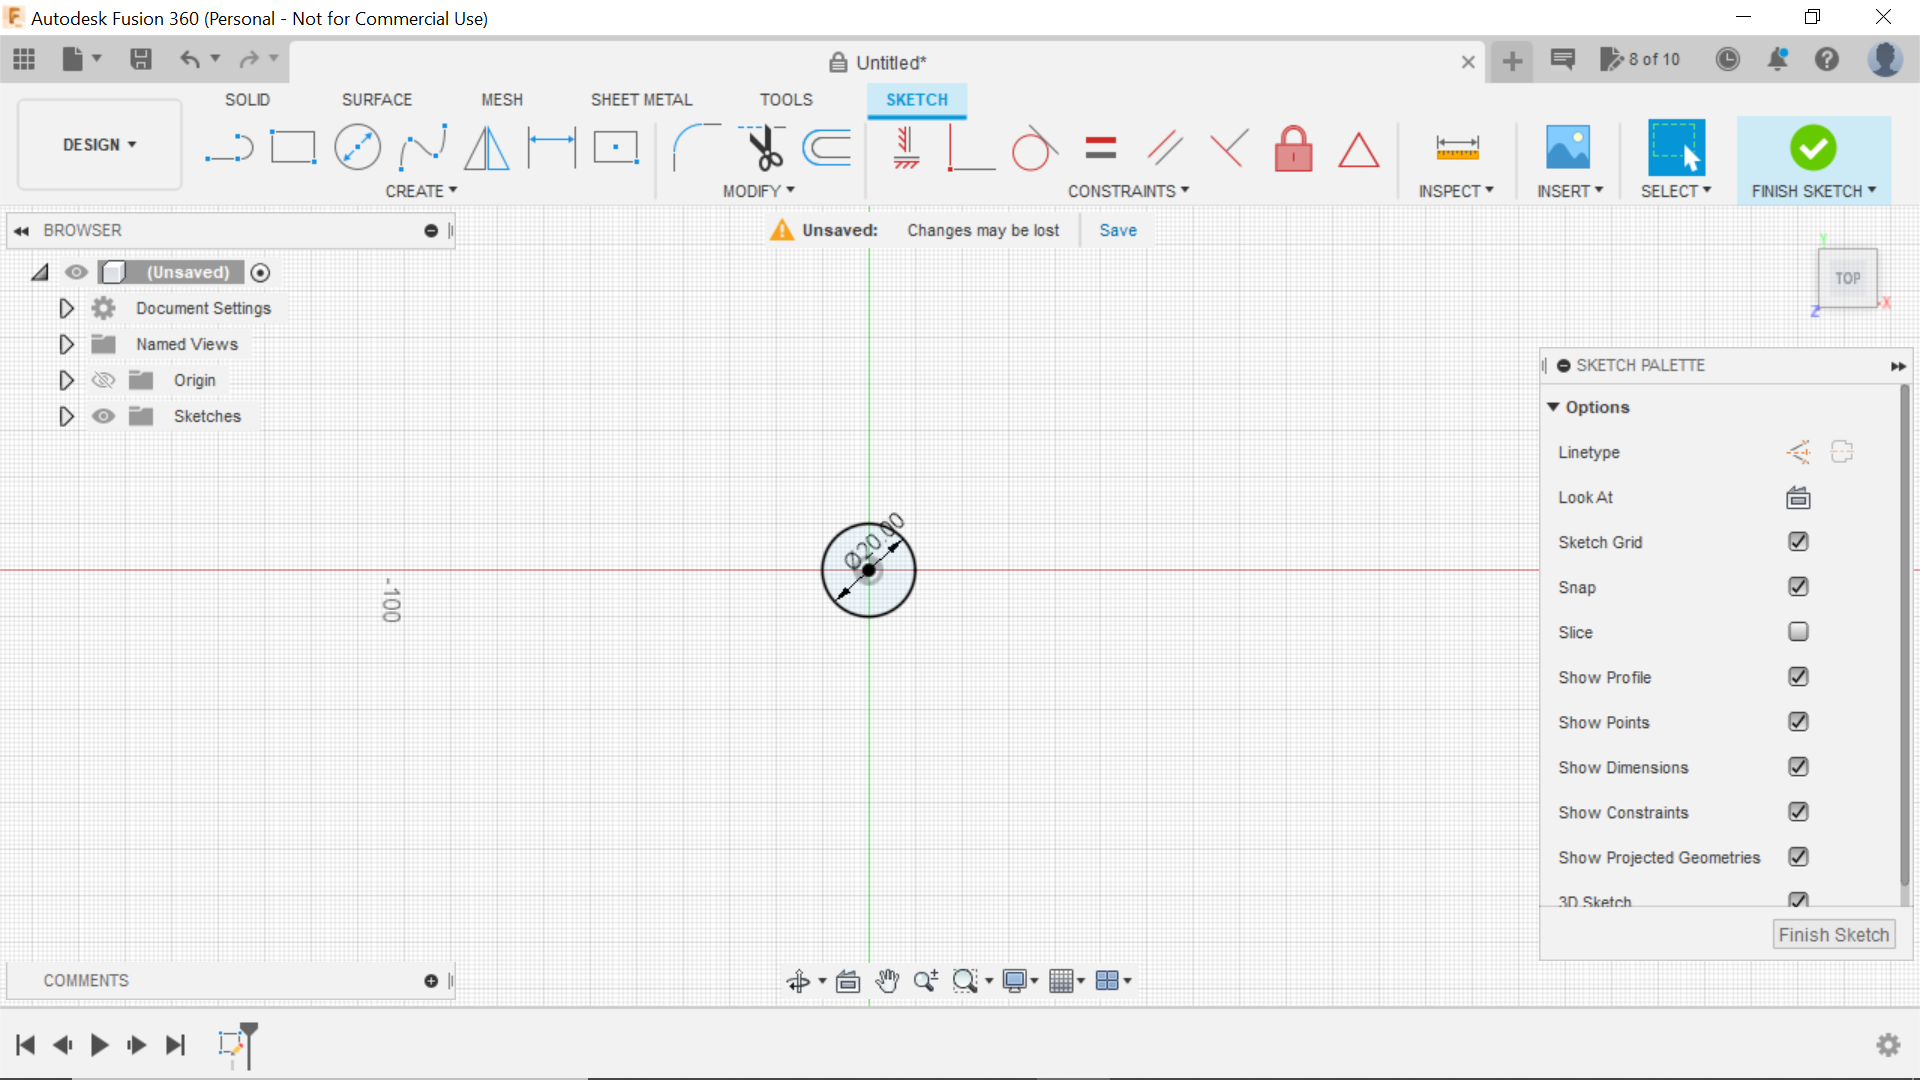
Task: Switch to the SOLID ribbon tab
Action: 246,99
